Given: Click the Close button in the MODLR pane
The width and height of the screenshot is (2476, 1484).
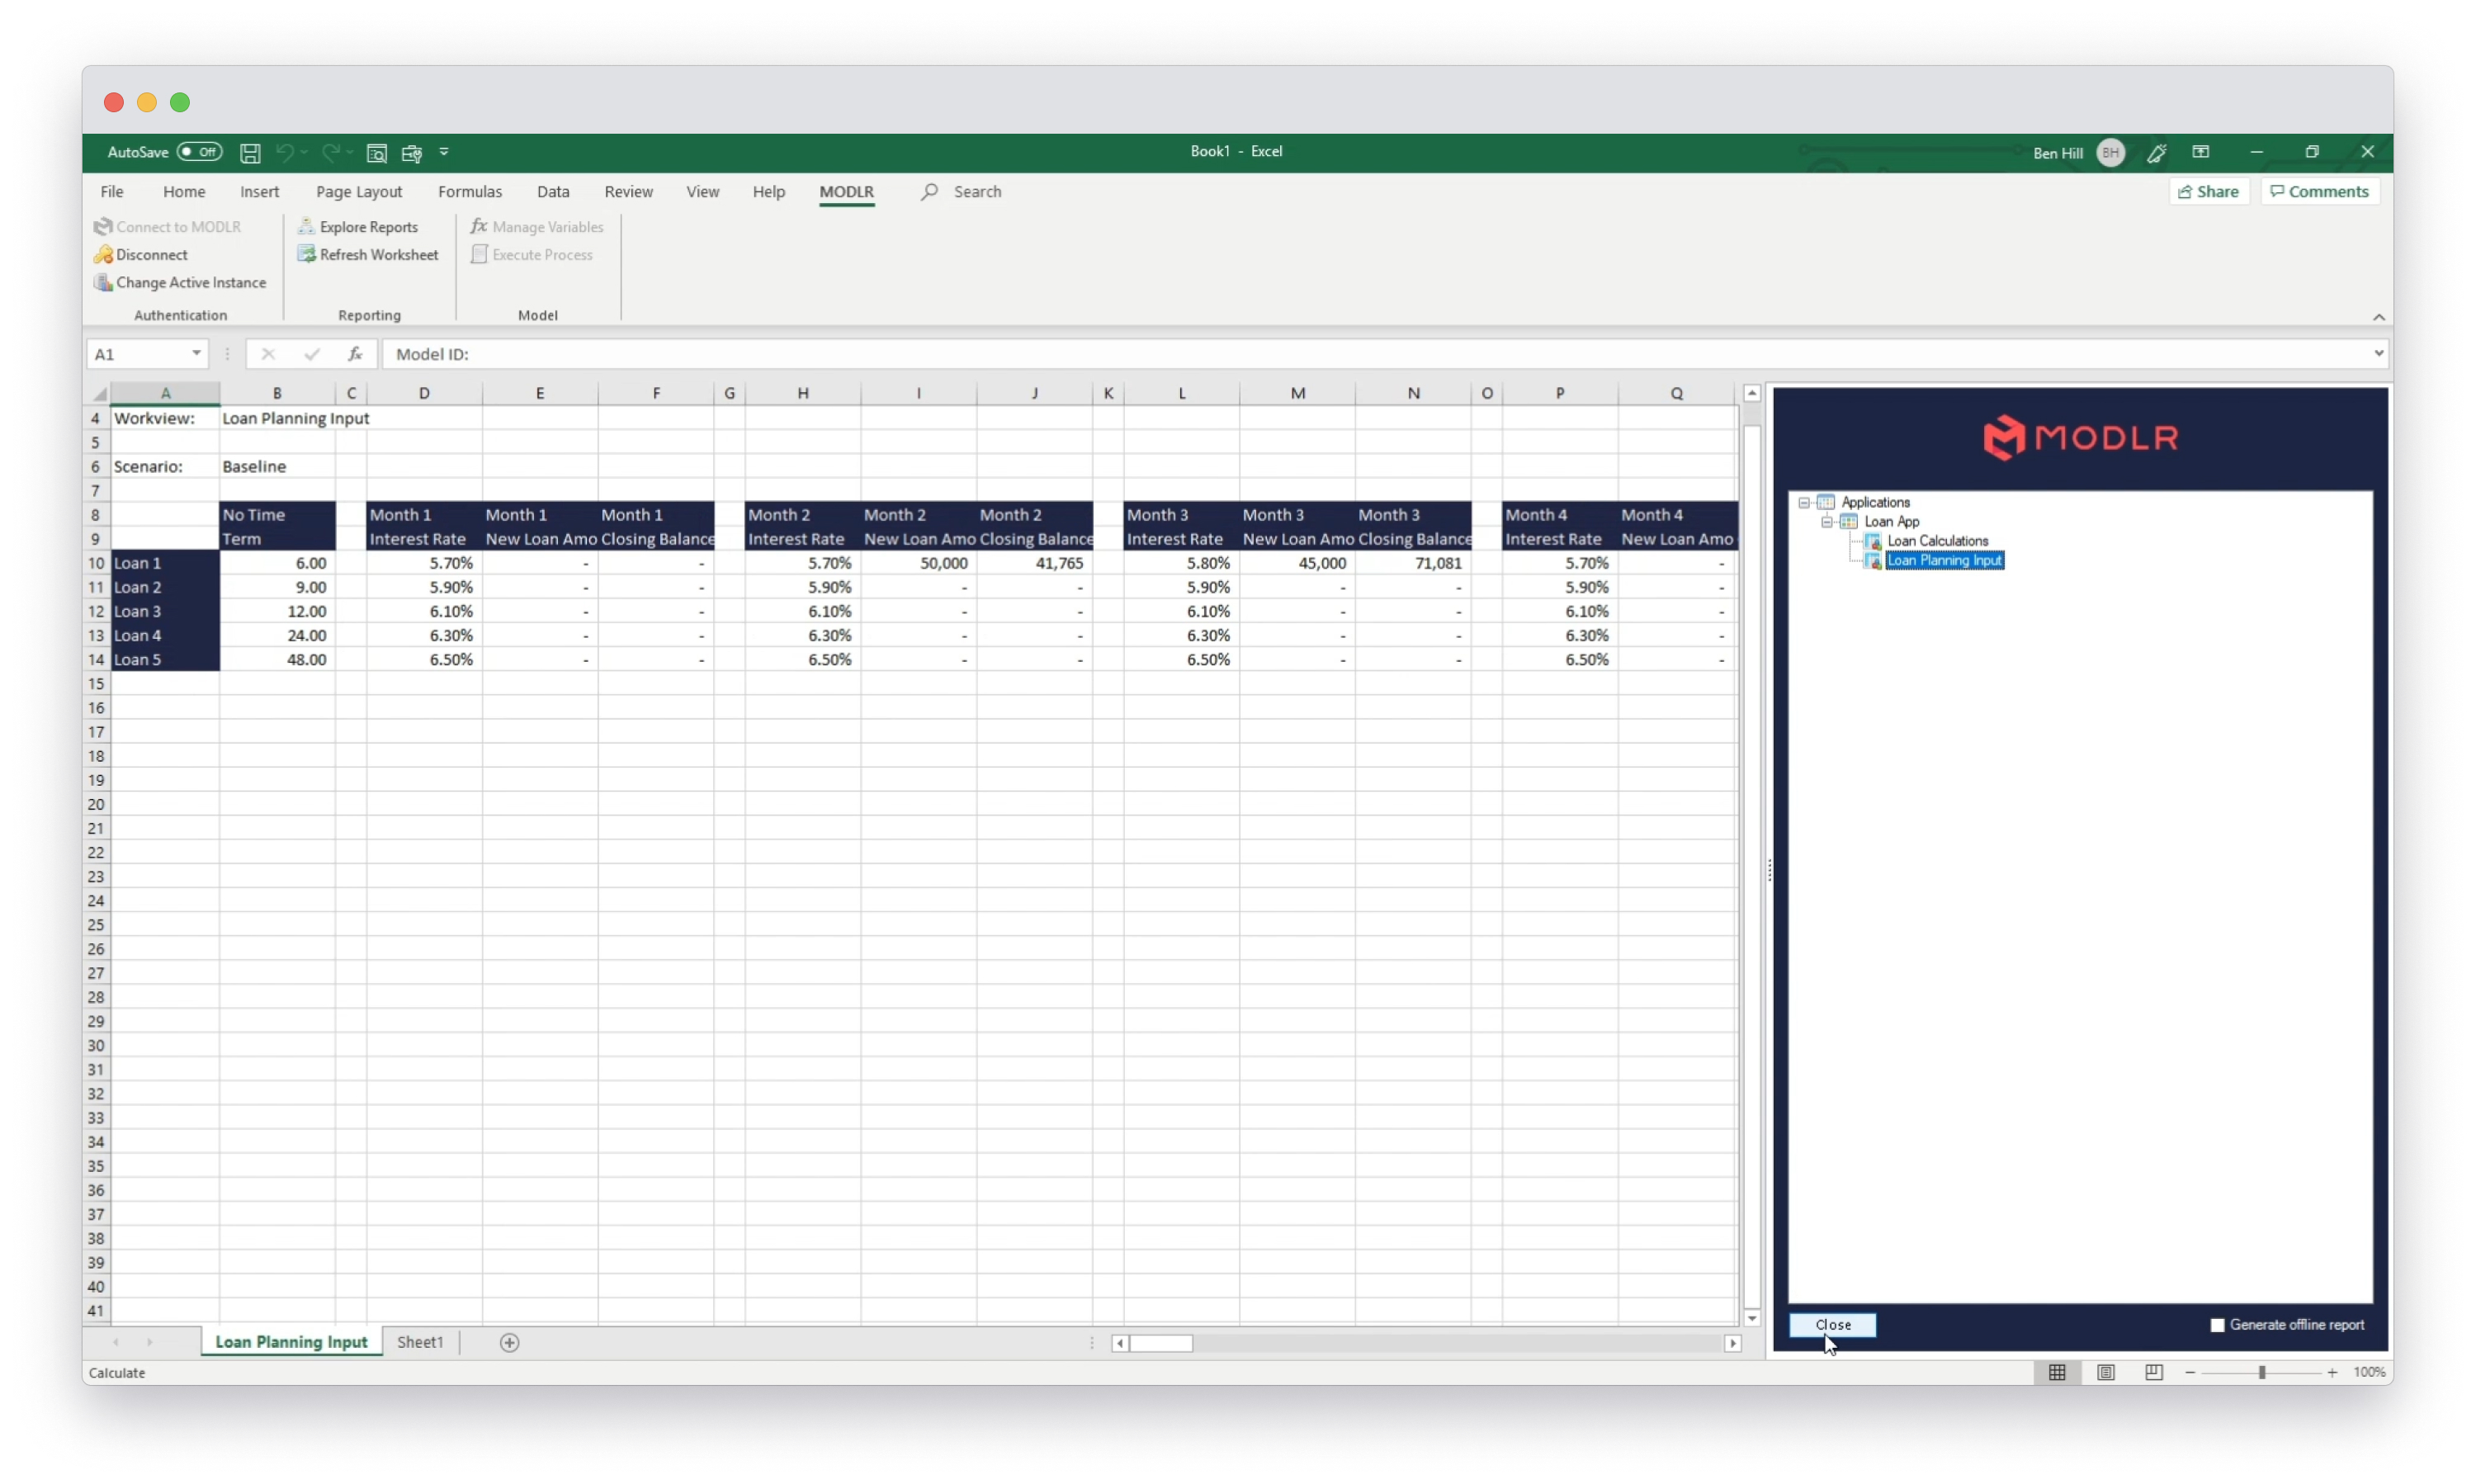Looking at the screenshot, I should click(1832, 1325).
